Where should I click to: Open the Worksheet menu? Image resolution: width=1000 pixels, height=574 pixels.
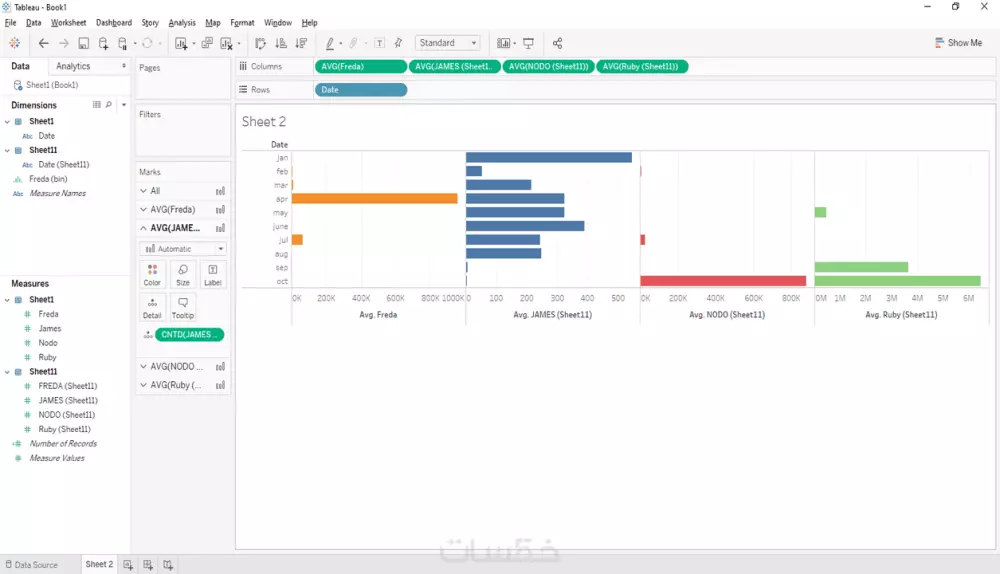(x=68, y=22)
